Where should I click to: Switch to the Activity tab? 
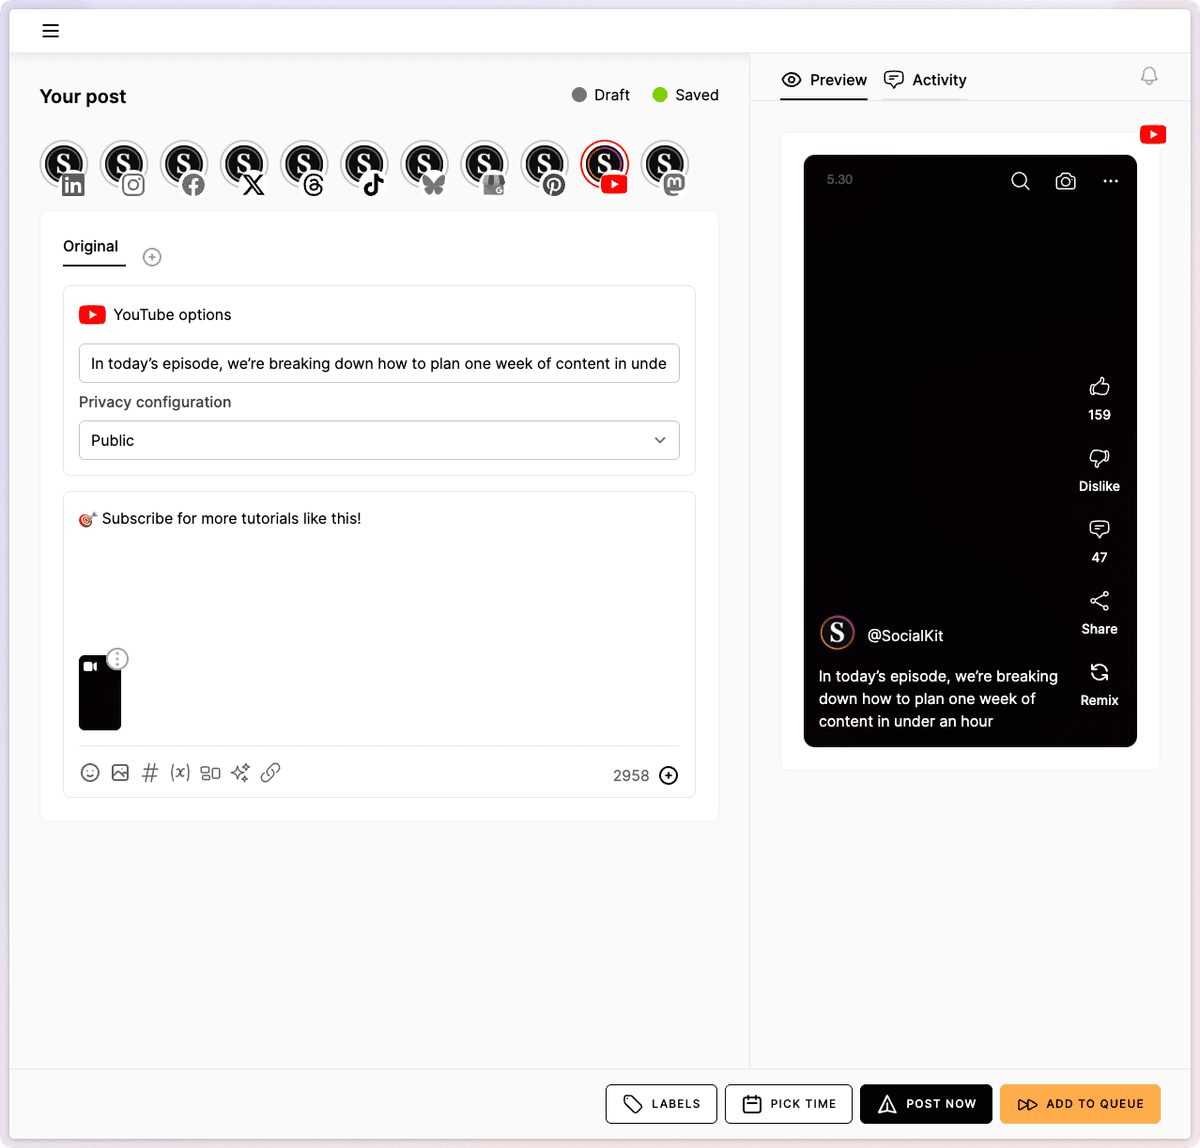click(926, 80)
